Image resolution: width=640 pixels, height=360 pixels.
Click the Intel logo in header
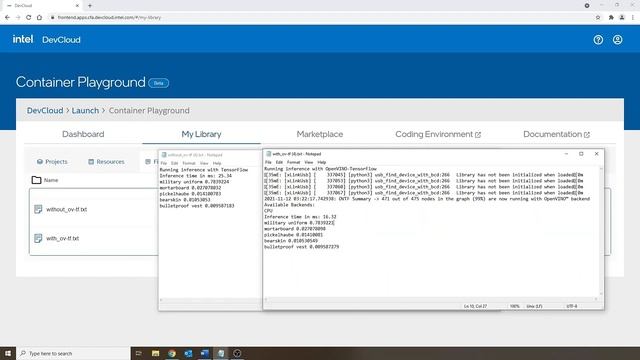tap(23, 39)
